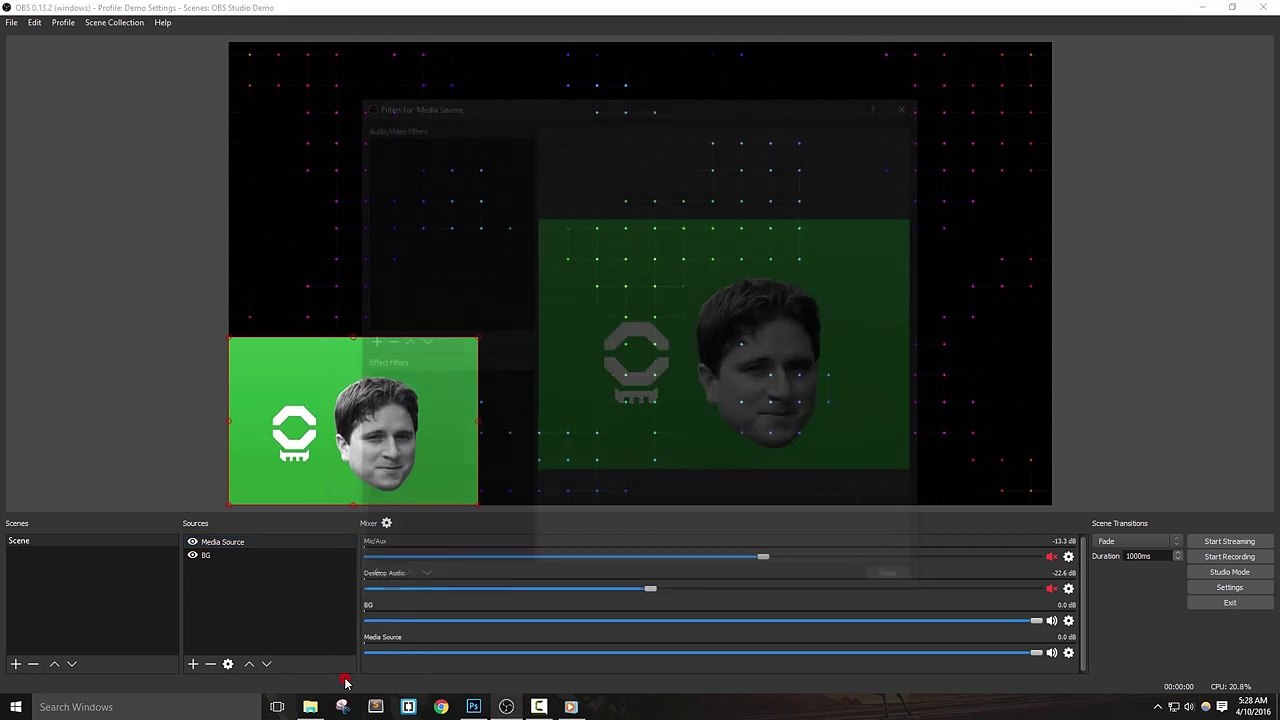Remove selected source with minus icon
Screen dimensions: 1280x720
point(210,664)
